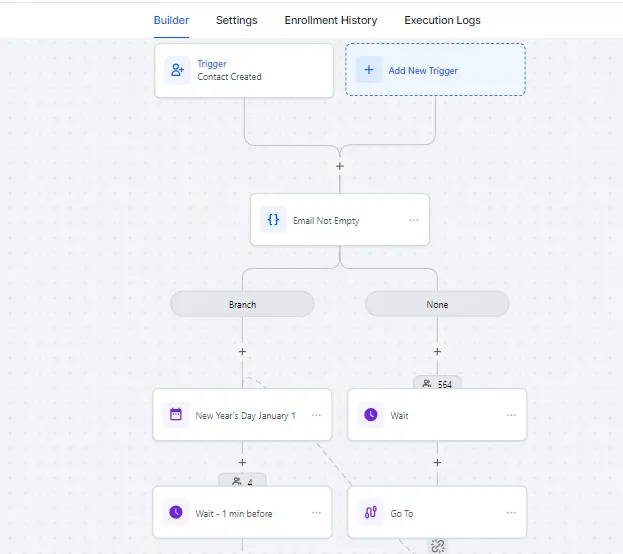The image size is (623, 554).
Task: Open the Email Not Empty options menu
Action: [413, 220]
